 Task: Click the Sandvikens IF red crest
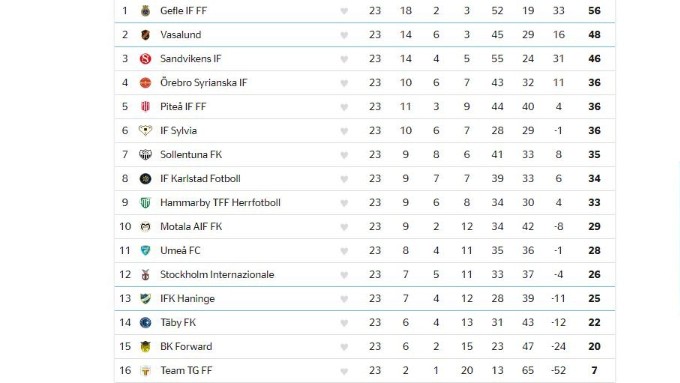click(x=145, y=59)
